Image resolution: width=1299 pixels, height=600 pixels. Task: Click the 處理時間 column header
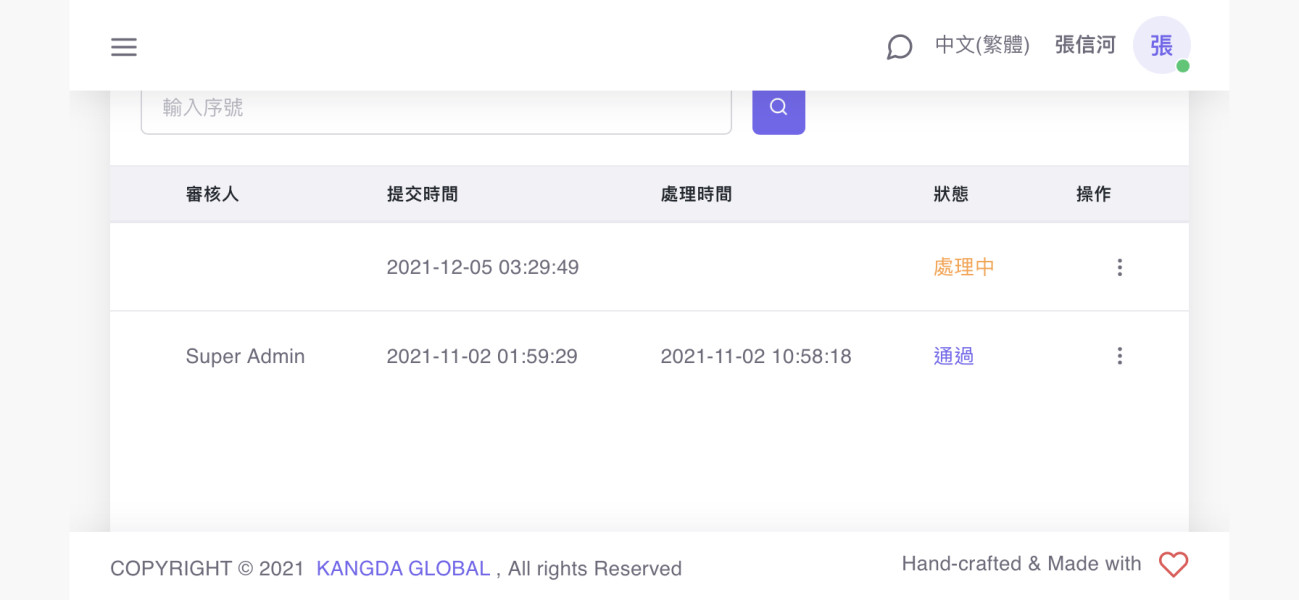pyautogui.click(x=696, y=194)
